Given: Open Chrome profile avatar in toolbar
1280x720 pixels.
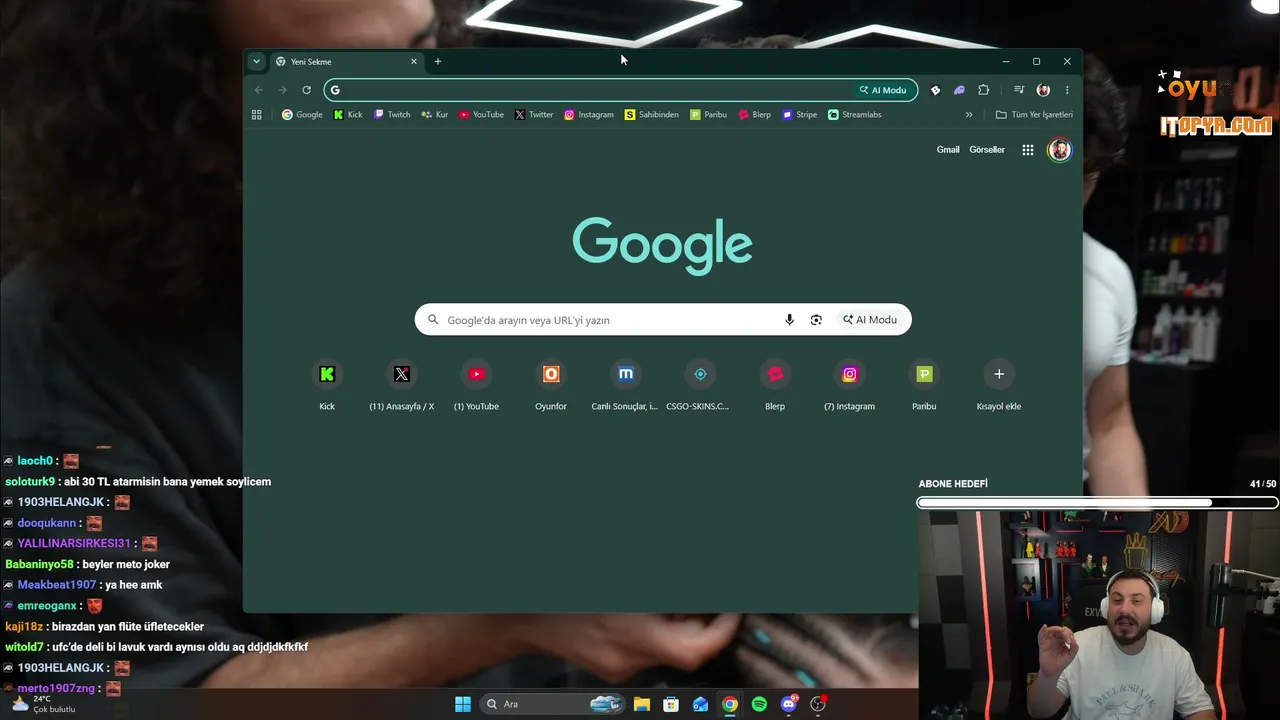Looking at the screenshot, I should point(1043,90).
